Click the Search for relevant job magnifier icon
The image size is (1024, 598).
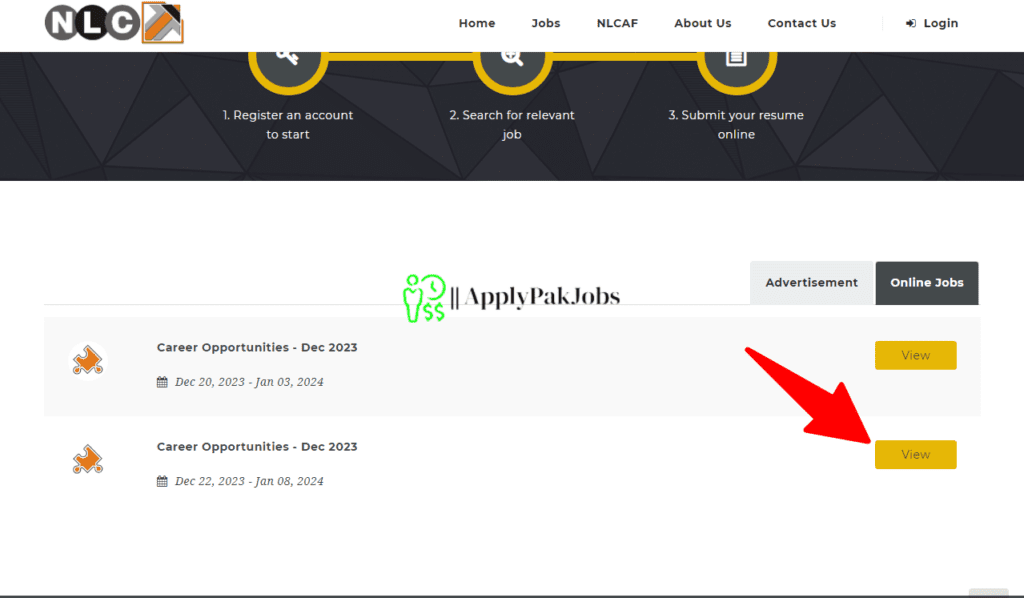[x=512, y=58]
